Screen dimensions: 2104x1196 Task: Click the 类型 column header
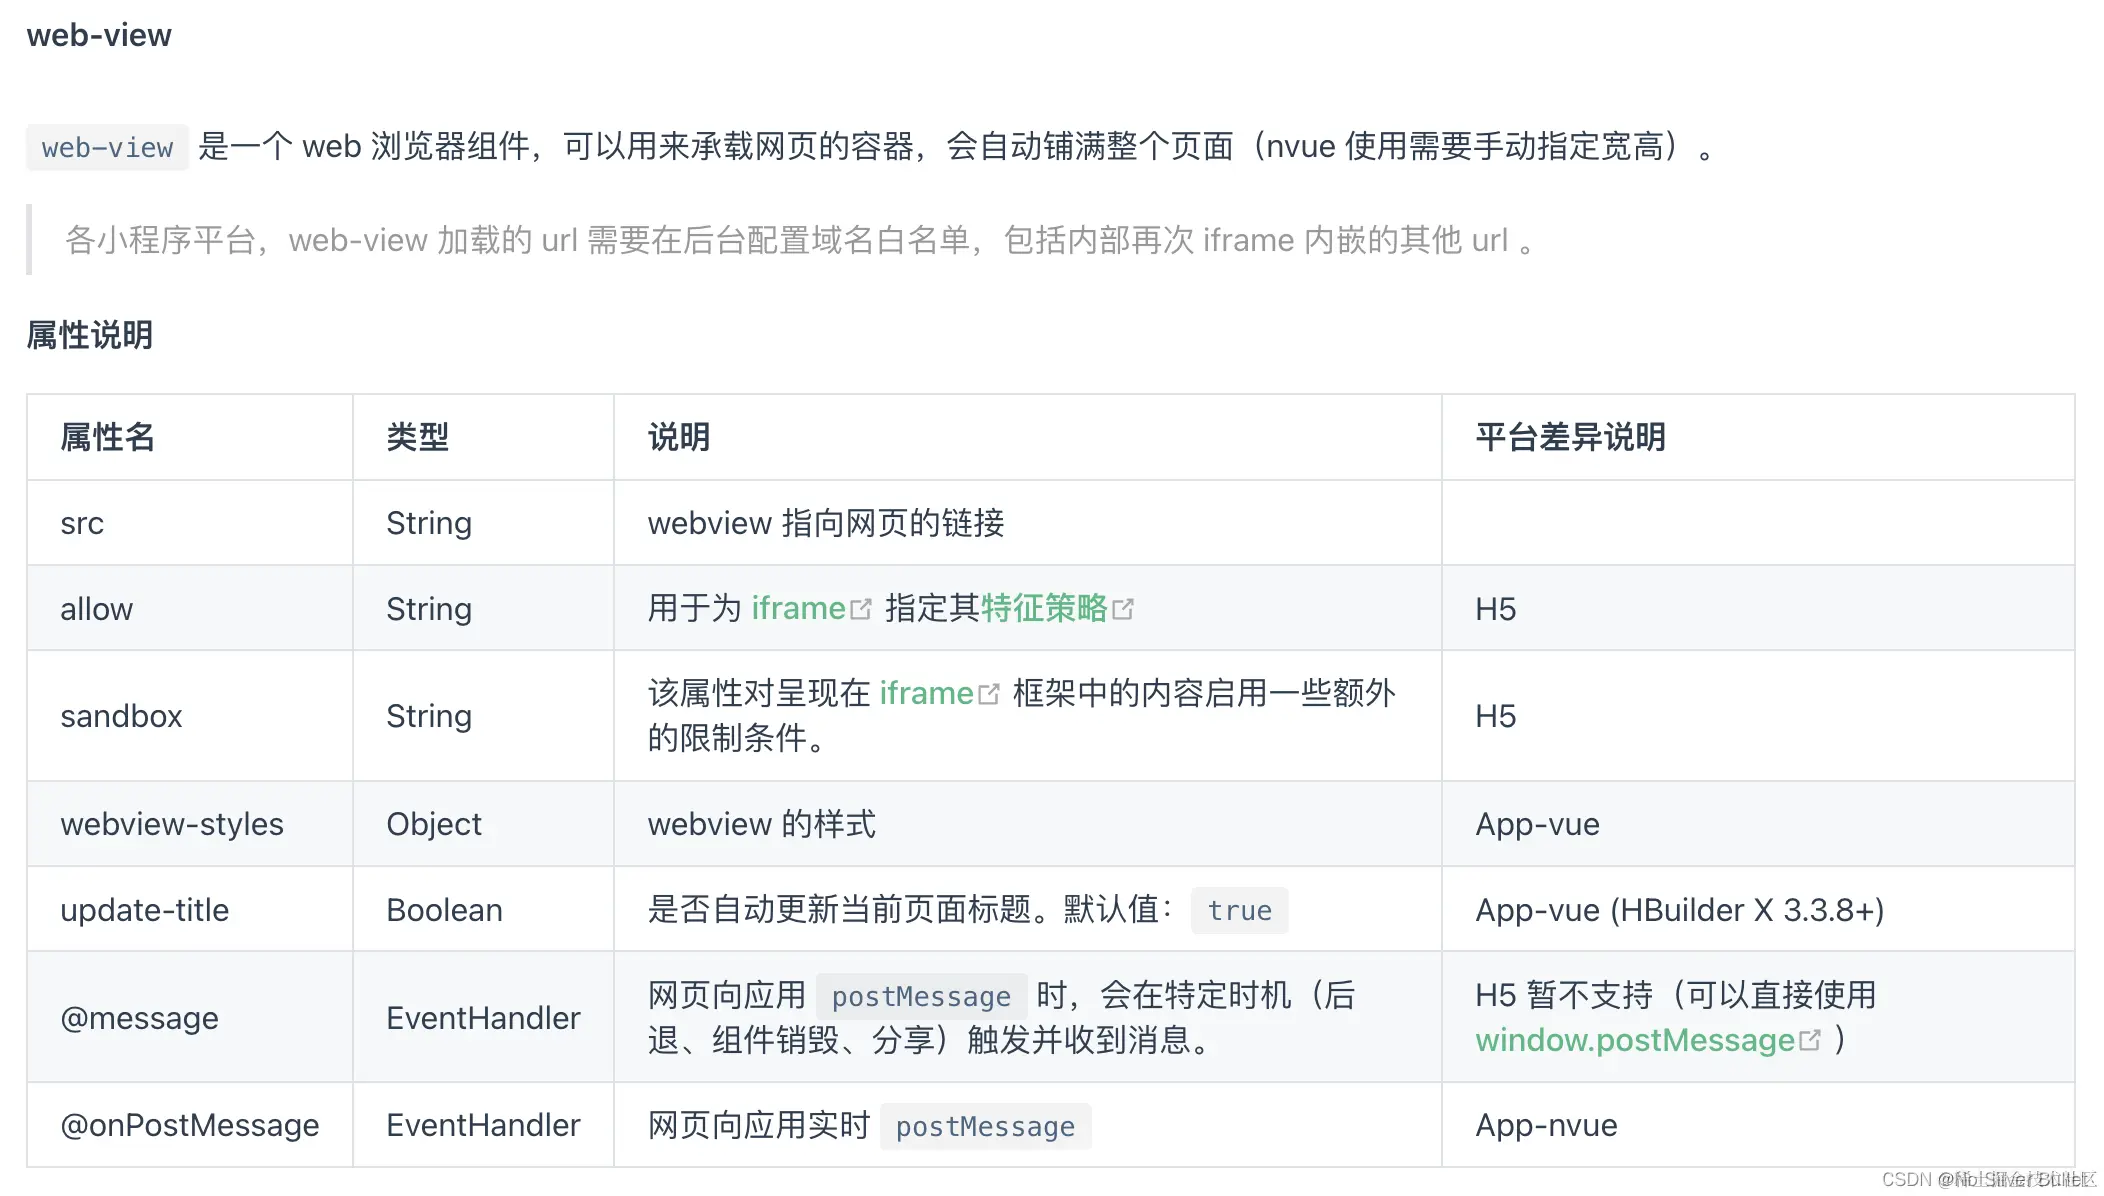[417, 437]
